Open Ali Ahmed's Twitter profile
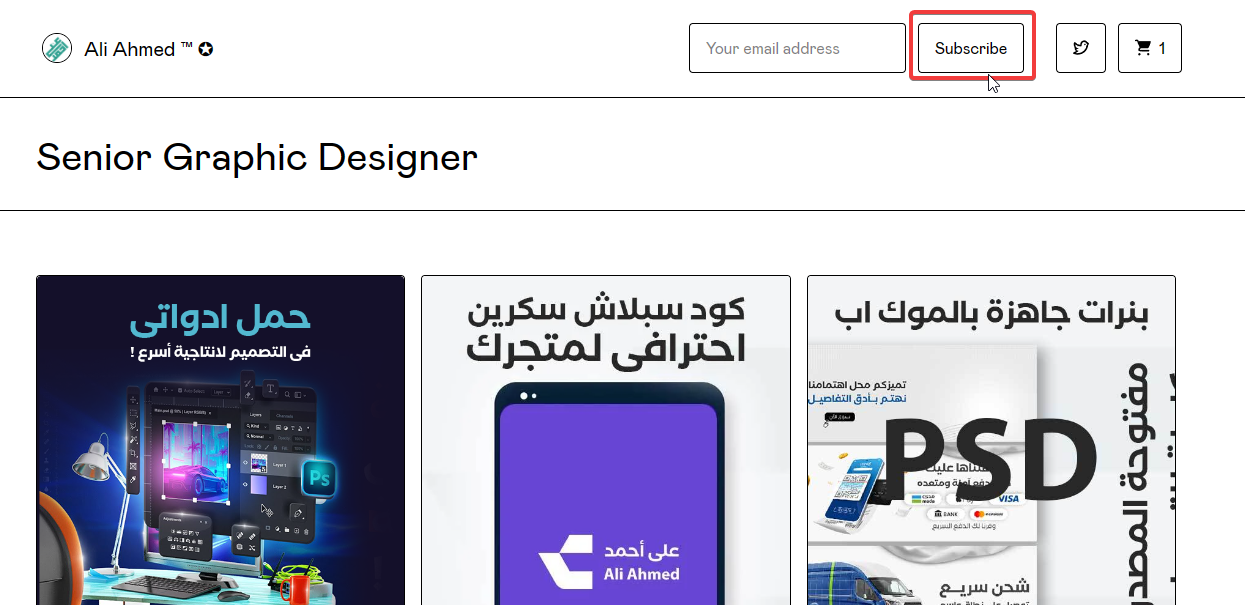This screenshot has height=605, width=1245. tap(1080, 47)
